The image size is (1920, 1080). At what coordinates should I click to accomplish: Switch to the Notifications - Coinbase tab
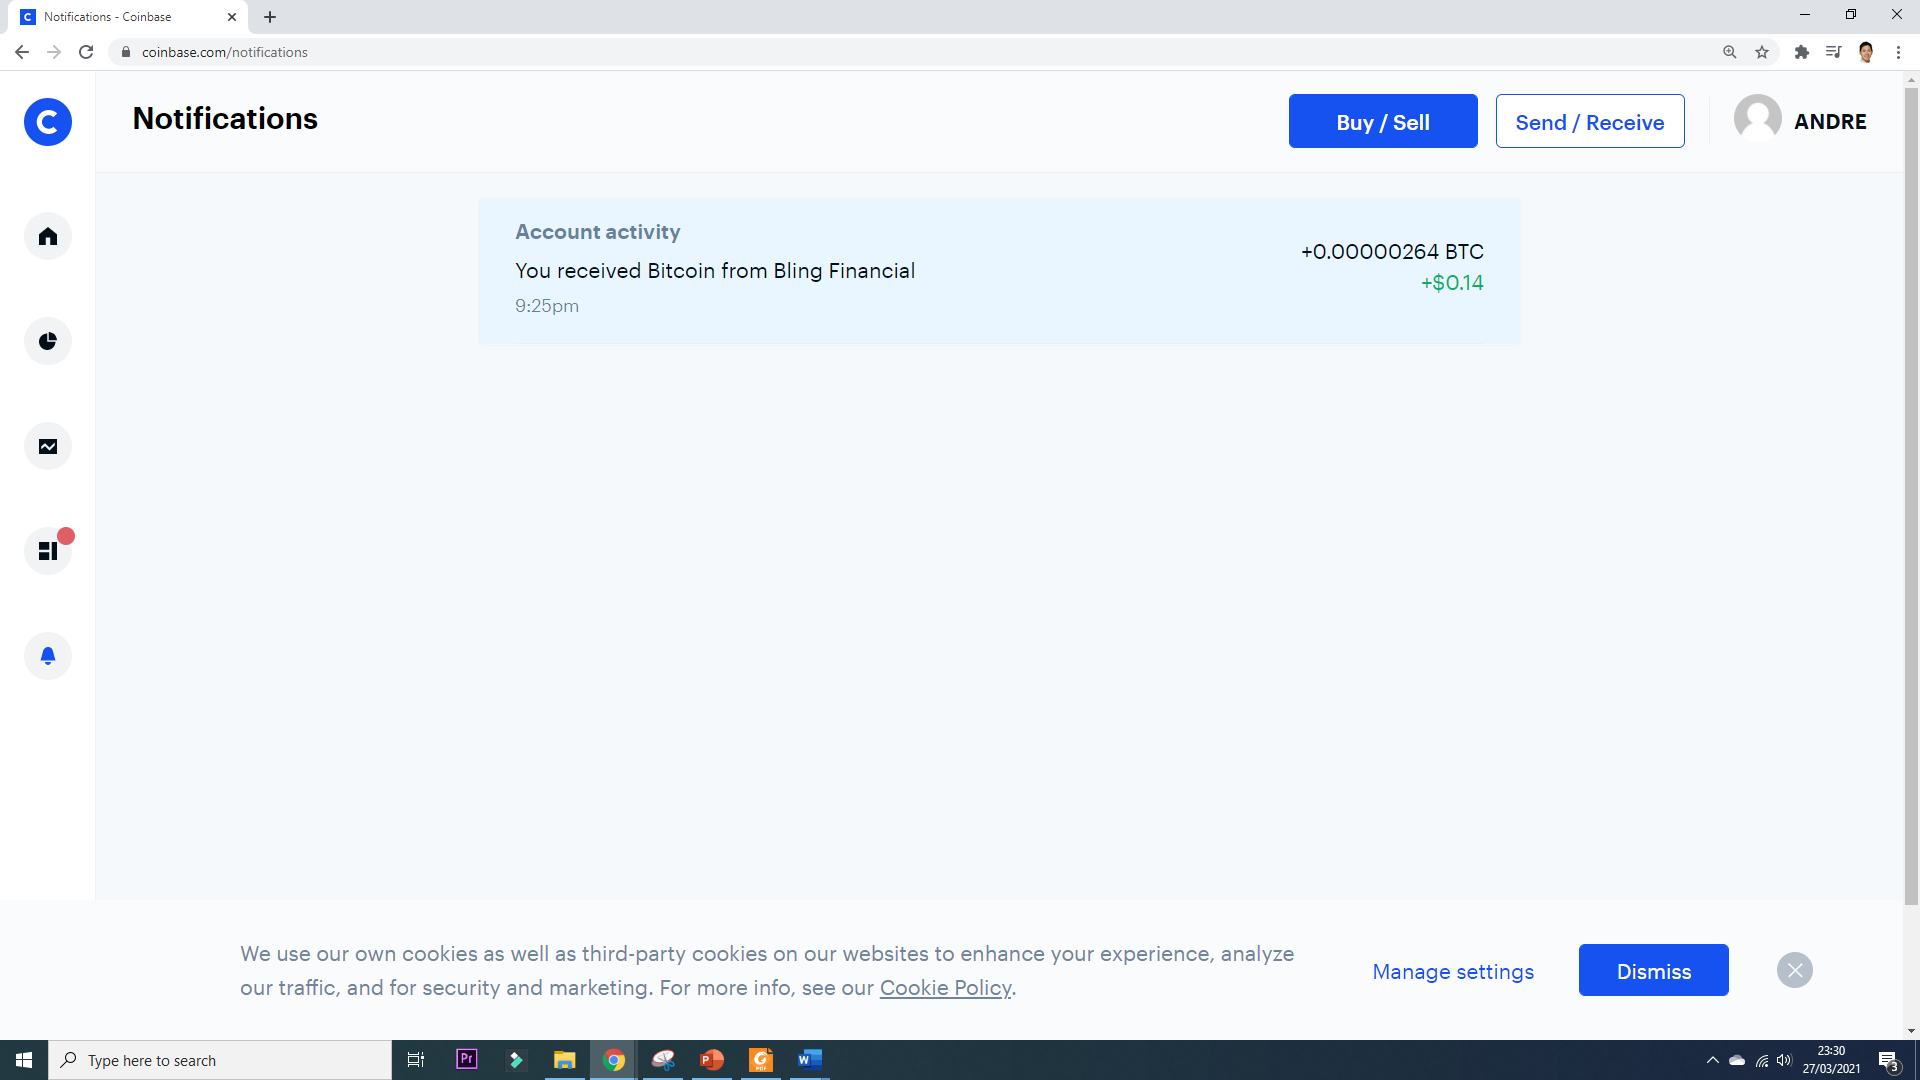click(x=120, y=16)
